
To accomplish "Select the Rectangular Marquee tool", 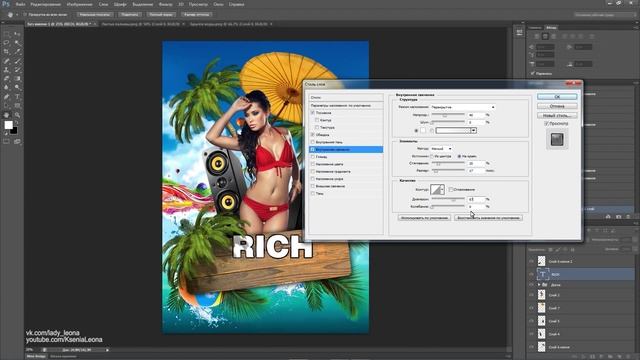I will [x=7, y=34].
